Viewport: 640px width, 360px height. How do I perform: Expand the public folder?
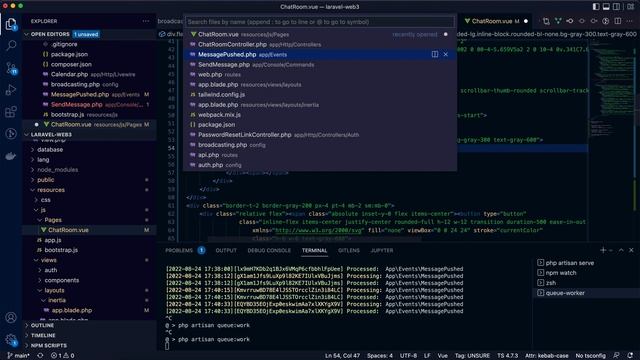pyautogui.click(x=89, y=180)
